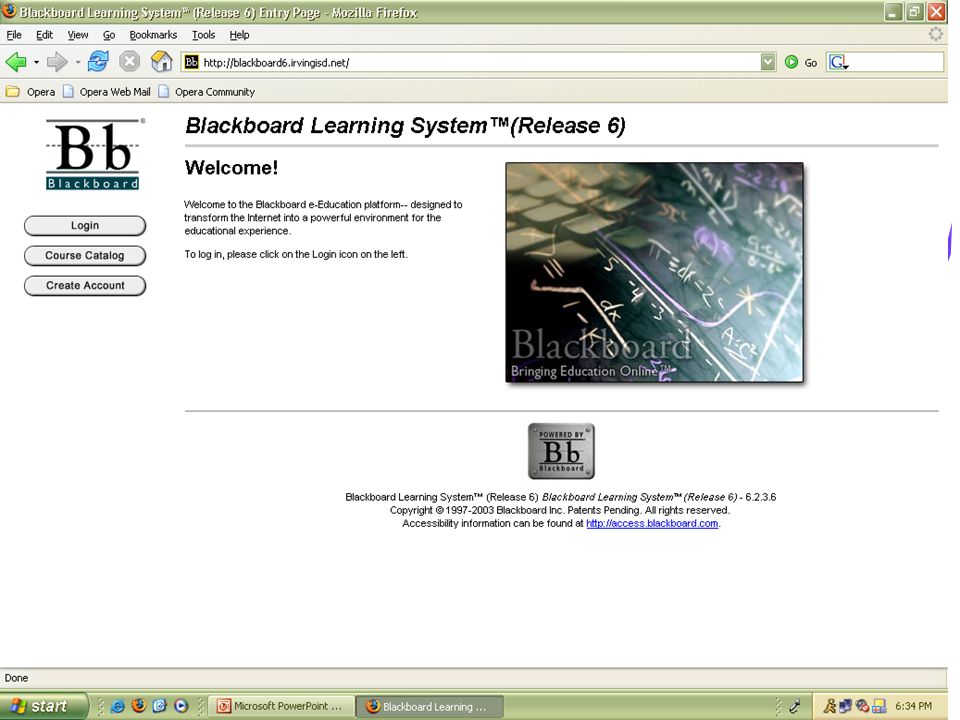
Task: Open the Back button history dropdown
Action: tap(36, 62)
